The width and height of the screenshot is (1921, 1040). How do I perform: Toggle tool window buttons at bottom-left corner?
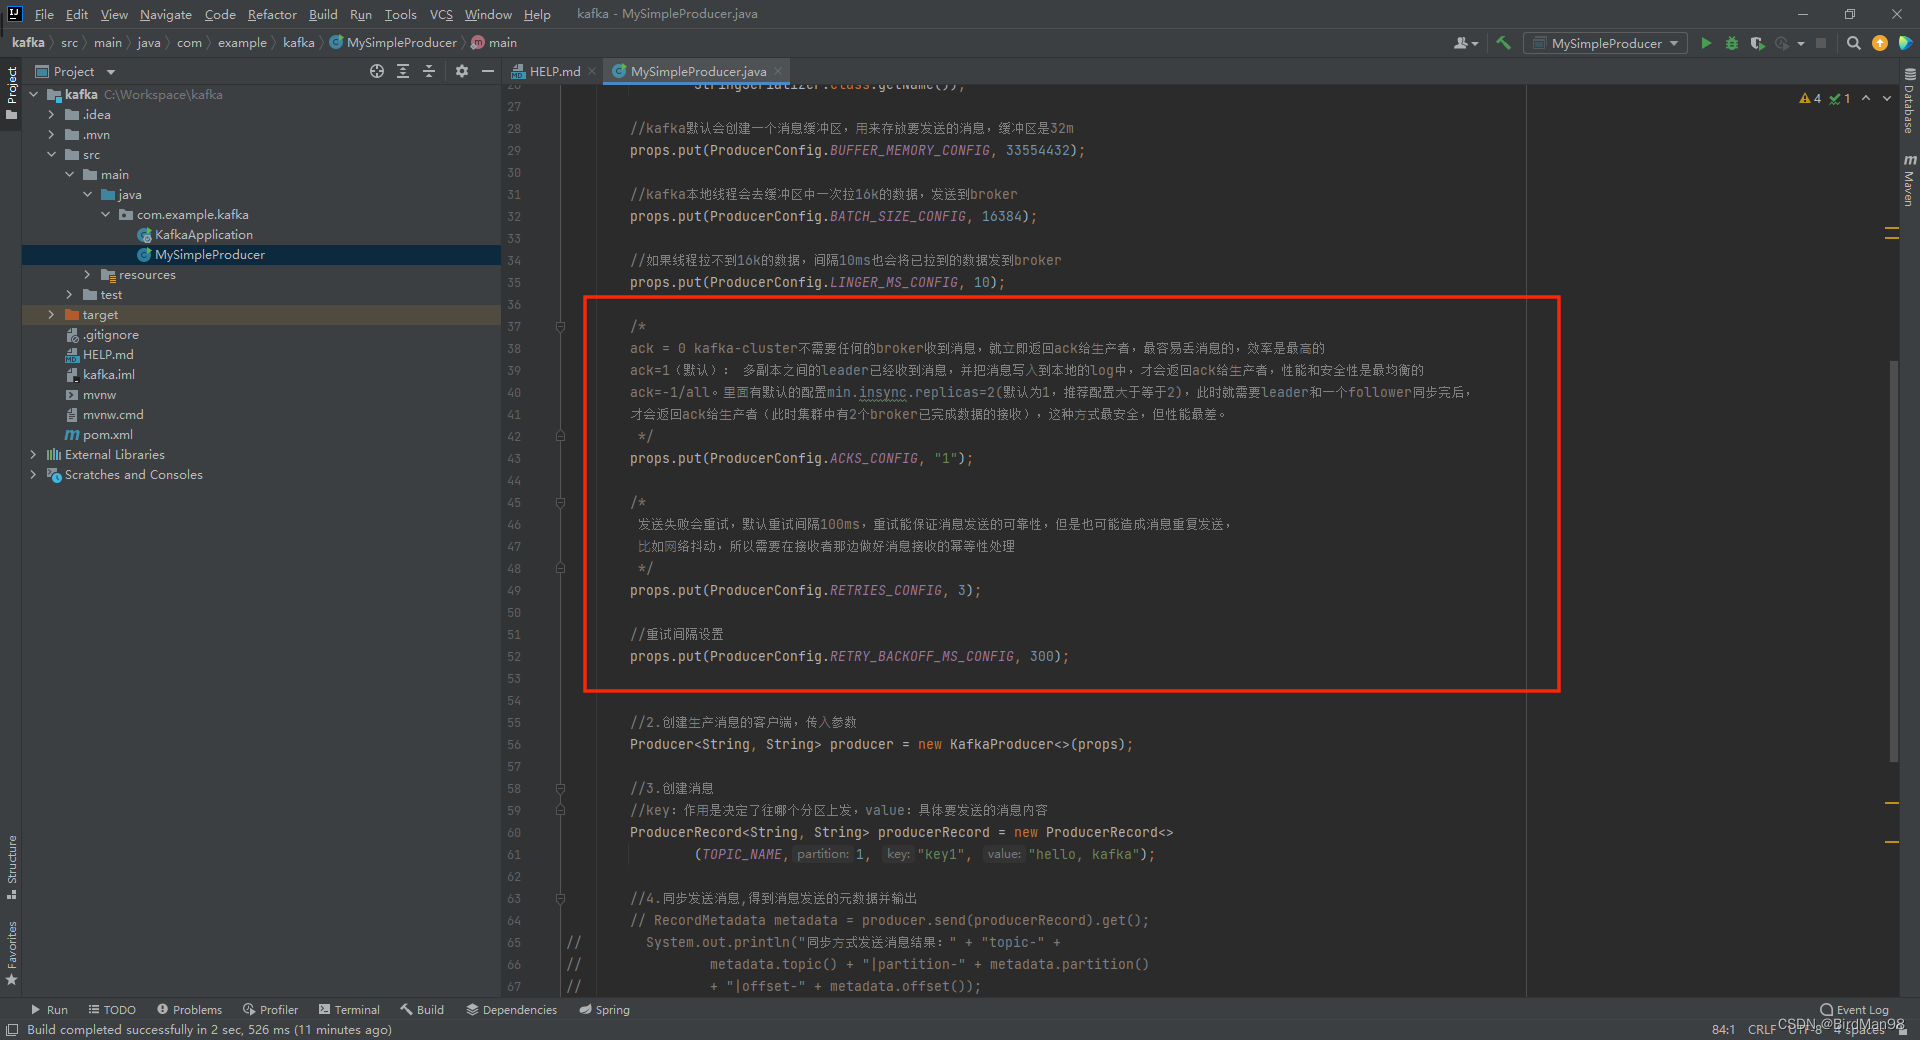[12, 1030]
